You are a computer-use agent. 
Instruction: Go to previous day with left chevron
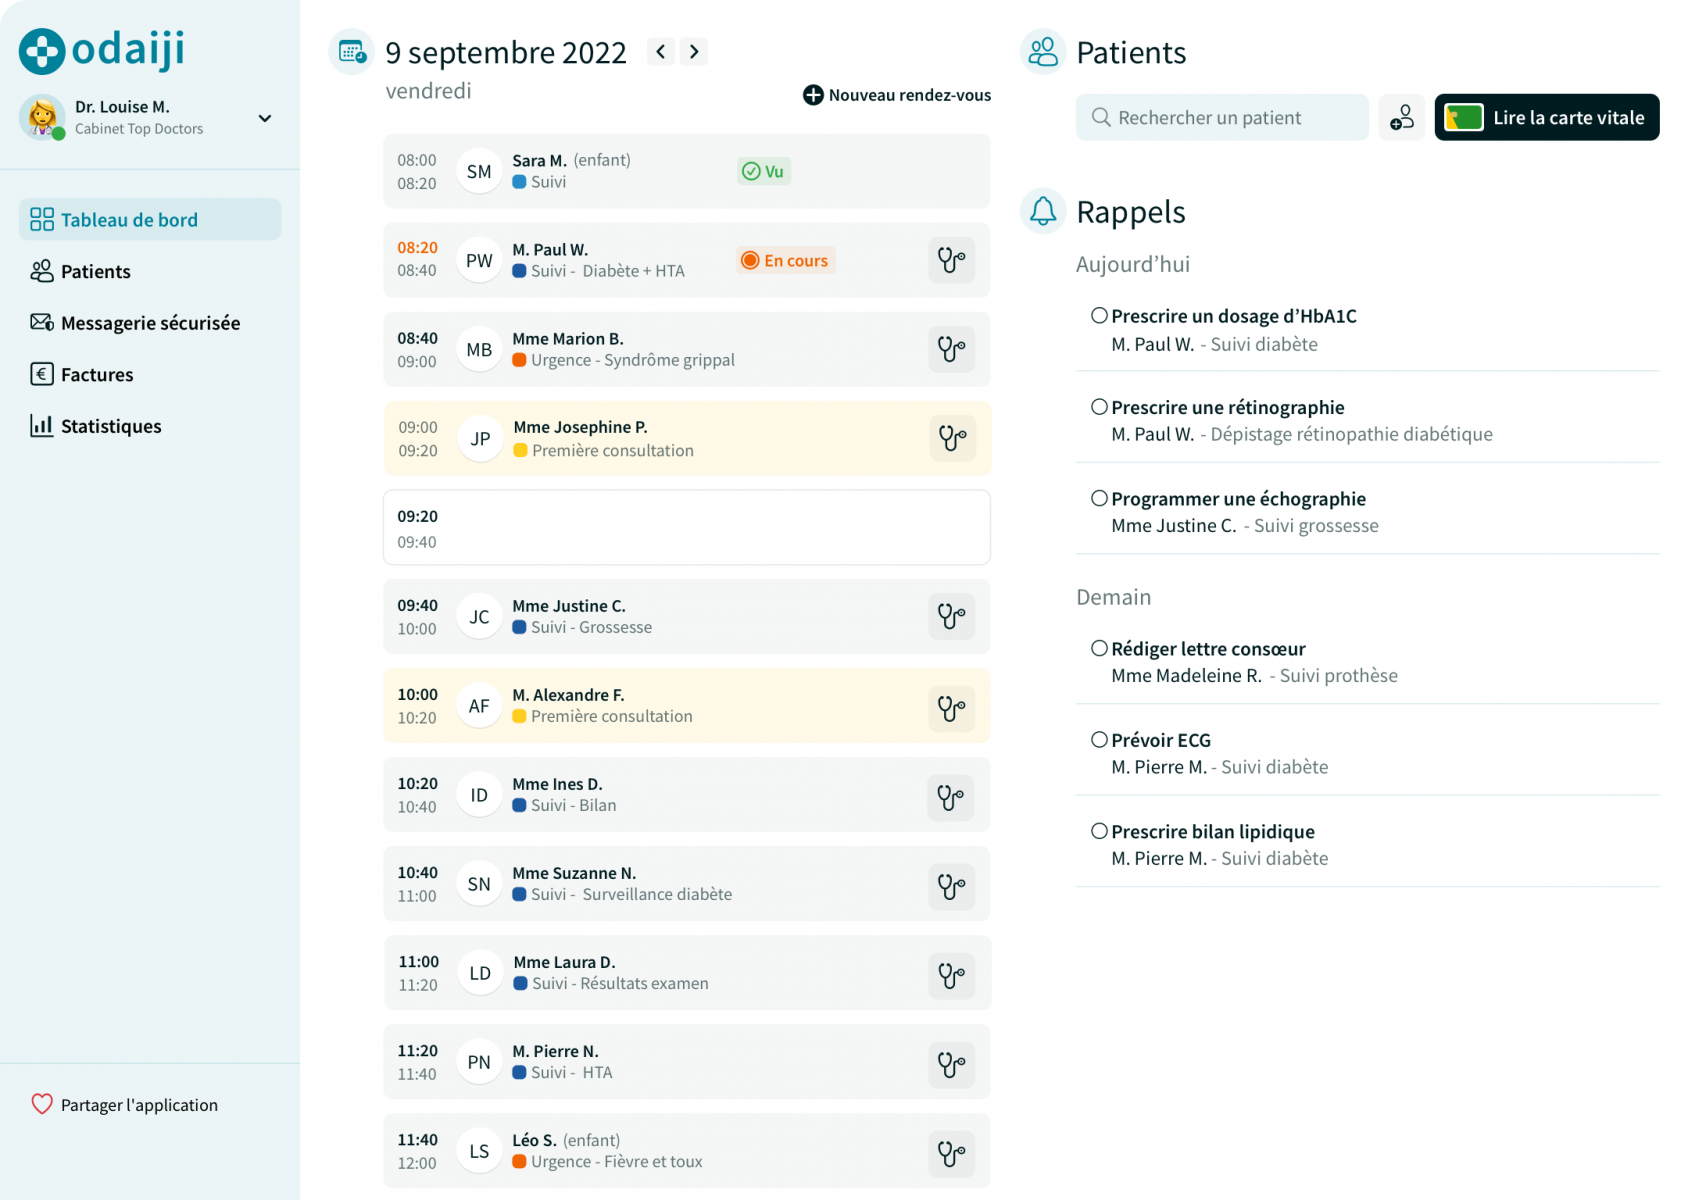tap(660, 52)
